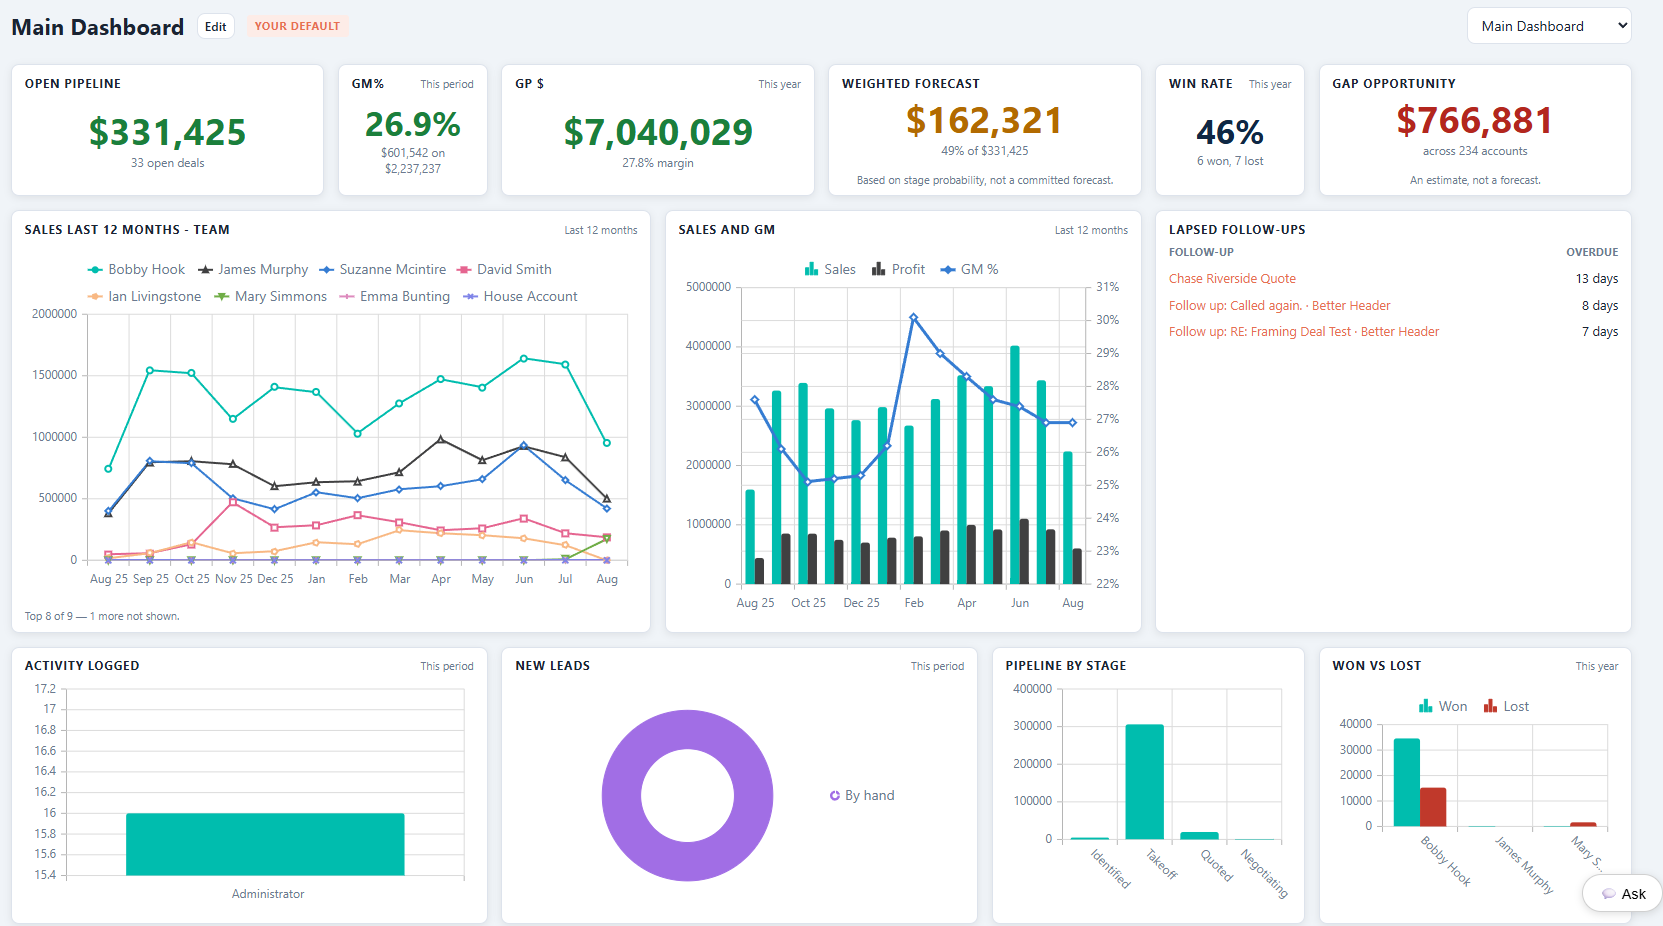Click the Weighted Forecast $162,321 value
The image size is (1663, 926).
984,121
